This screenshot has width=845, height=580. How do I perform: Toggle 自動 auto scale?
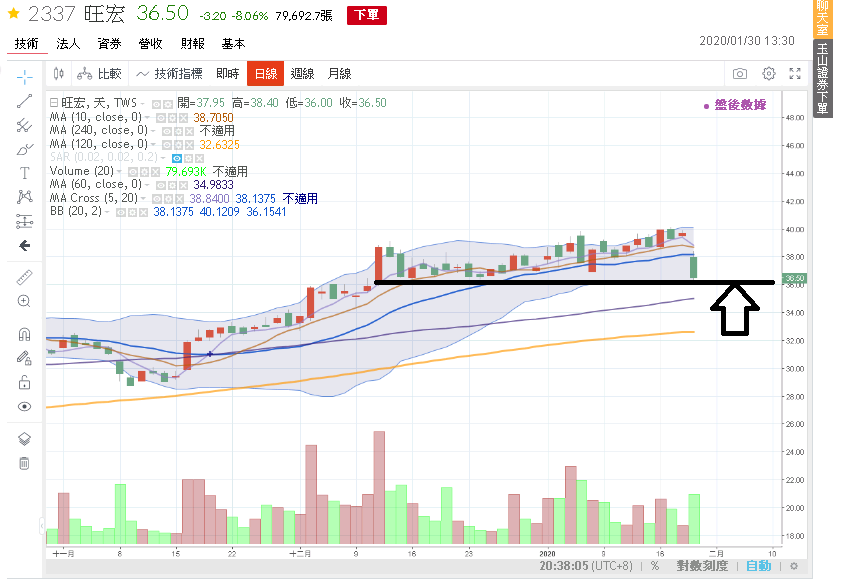(x=759, y=566)
